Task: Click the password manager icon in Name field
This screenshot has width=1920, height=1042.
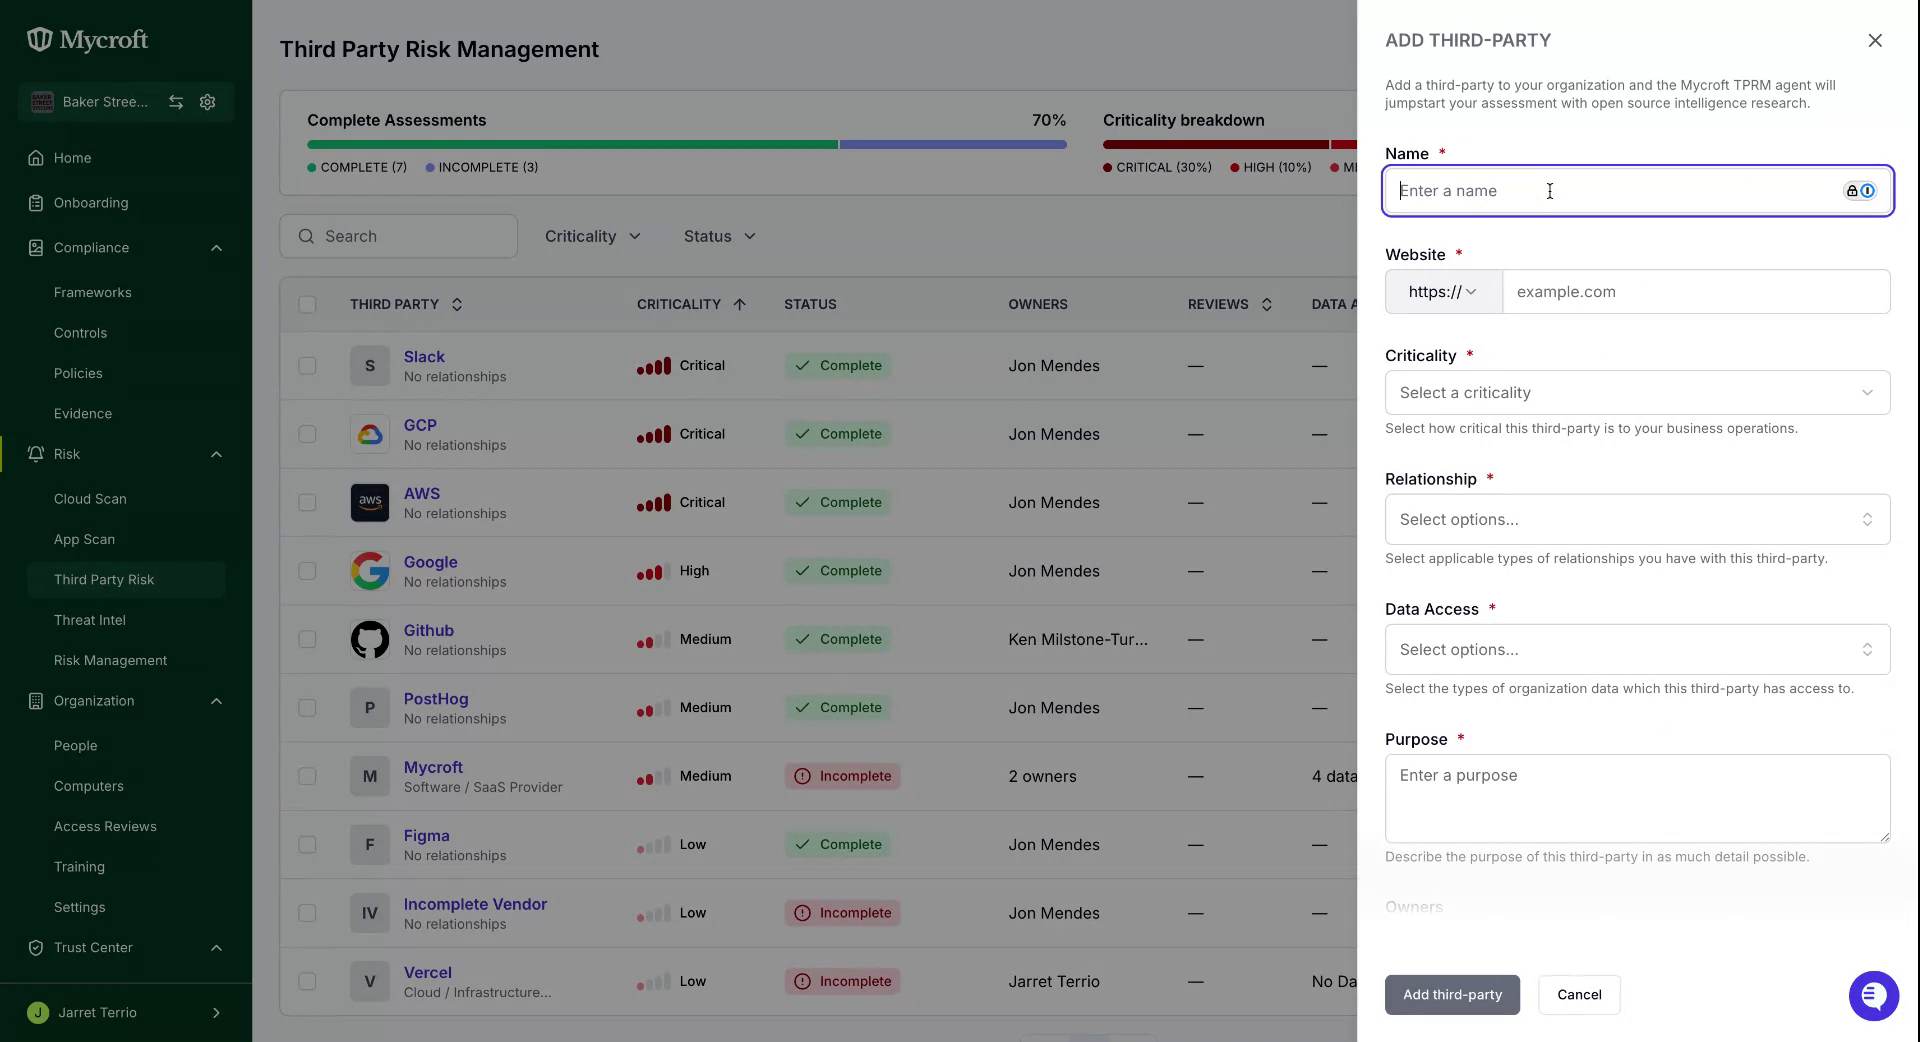Action: (x=1860, y=191)
